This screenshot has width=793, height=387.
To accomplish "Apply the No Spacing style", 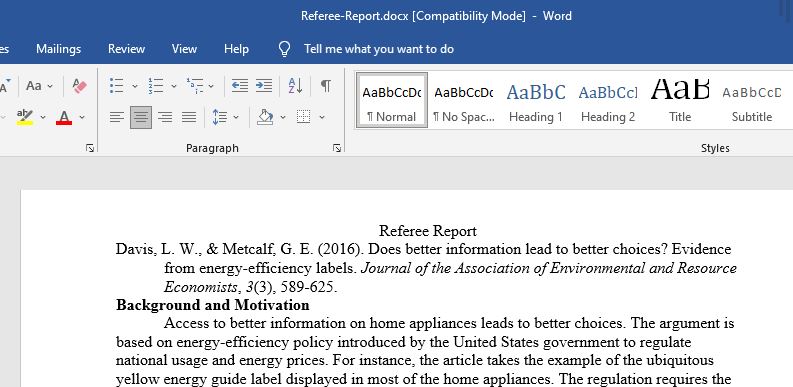I will pos(464,100).
